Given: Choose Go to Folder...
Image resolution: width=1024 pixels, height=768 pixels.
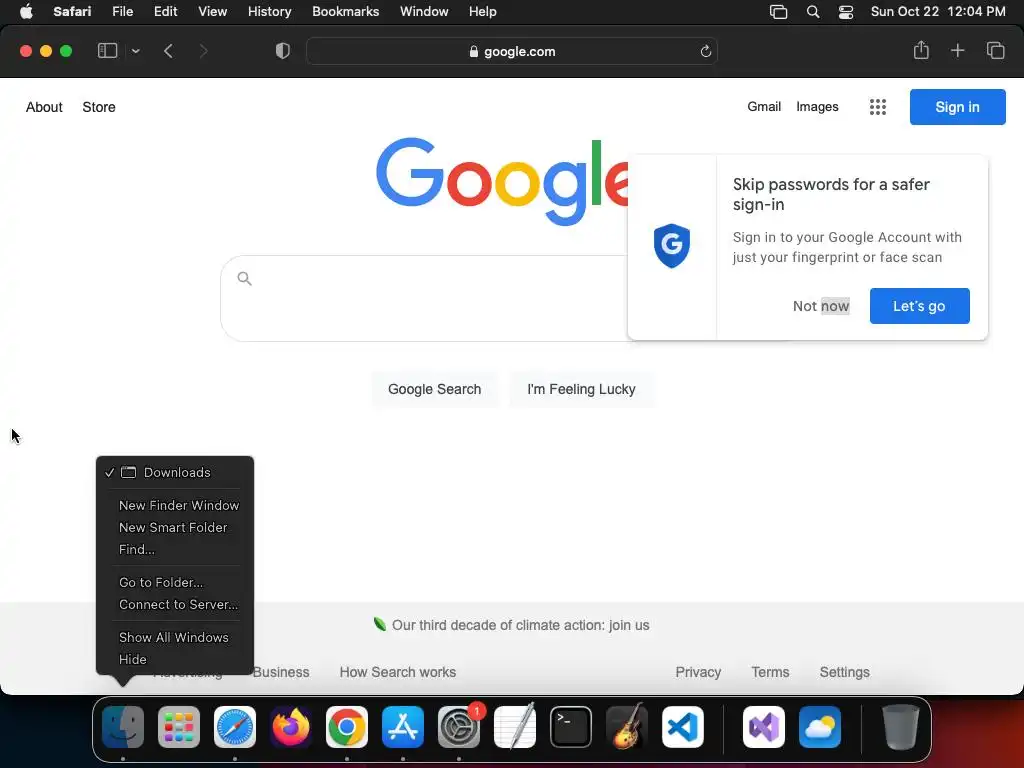Looking at the screenshot, I should [175, 583].
